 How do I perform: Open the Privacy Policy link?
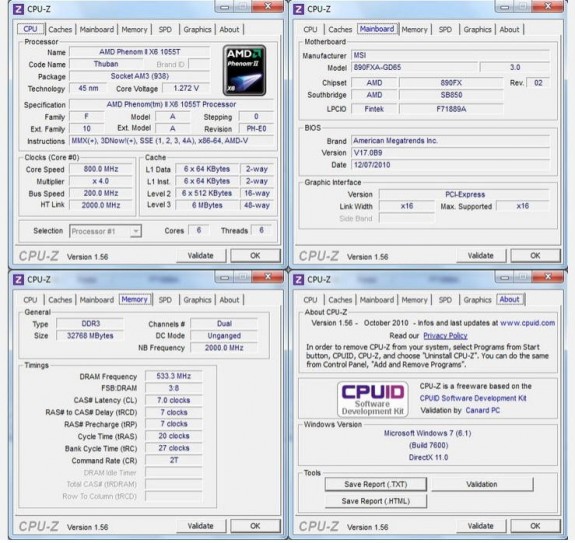point(445,336)
